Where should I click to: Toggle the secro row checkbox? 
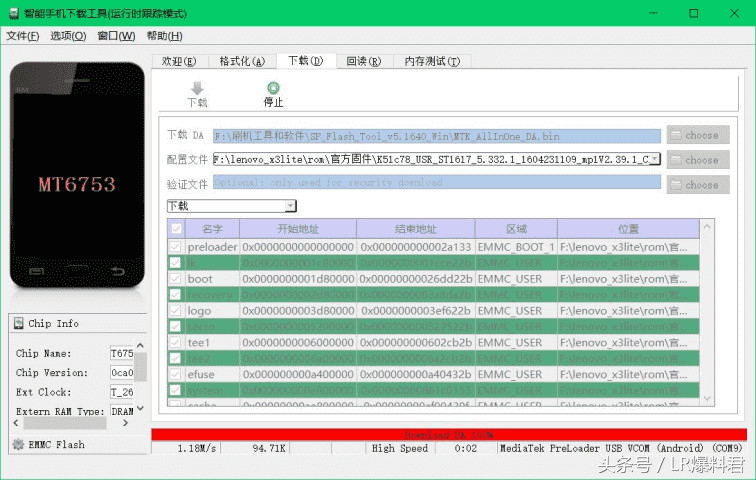pos(175,326)
